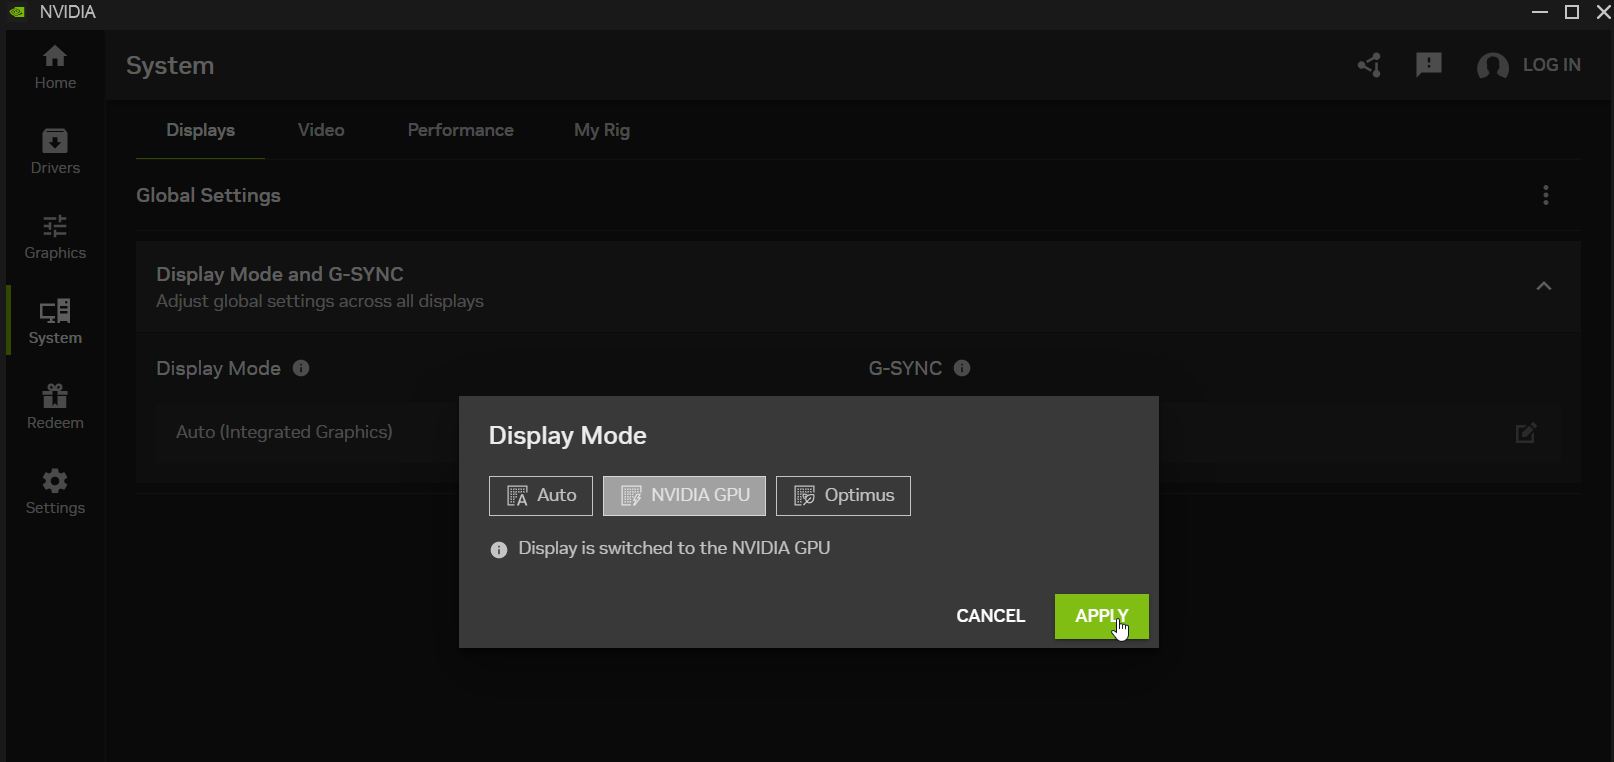1614x762 pixels.
Task: Collapse Display Mode and G-SYNC section
Action: 1544,286
